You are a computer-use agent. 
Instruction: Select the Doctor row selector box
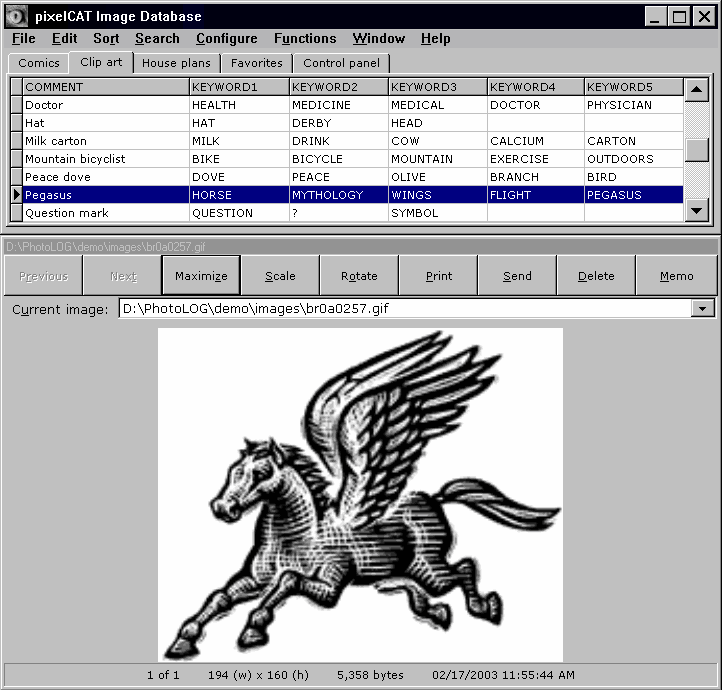[17, 105]
